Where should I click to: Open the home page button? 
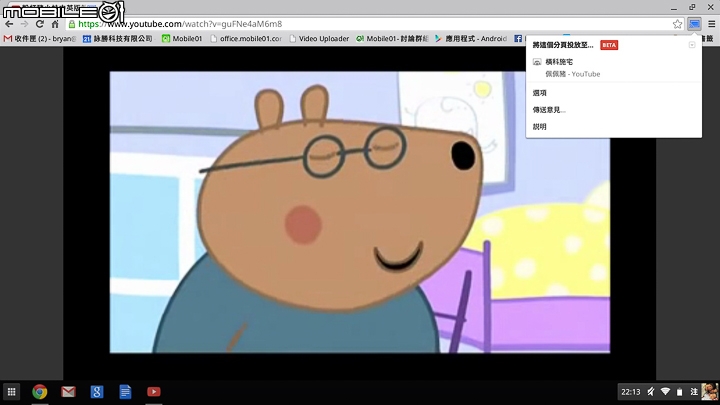click(55, 24)
